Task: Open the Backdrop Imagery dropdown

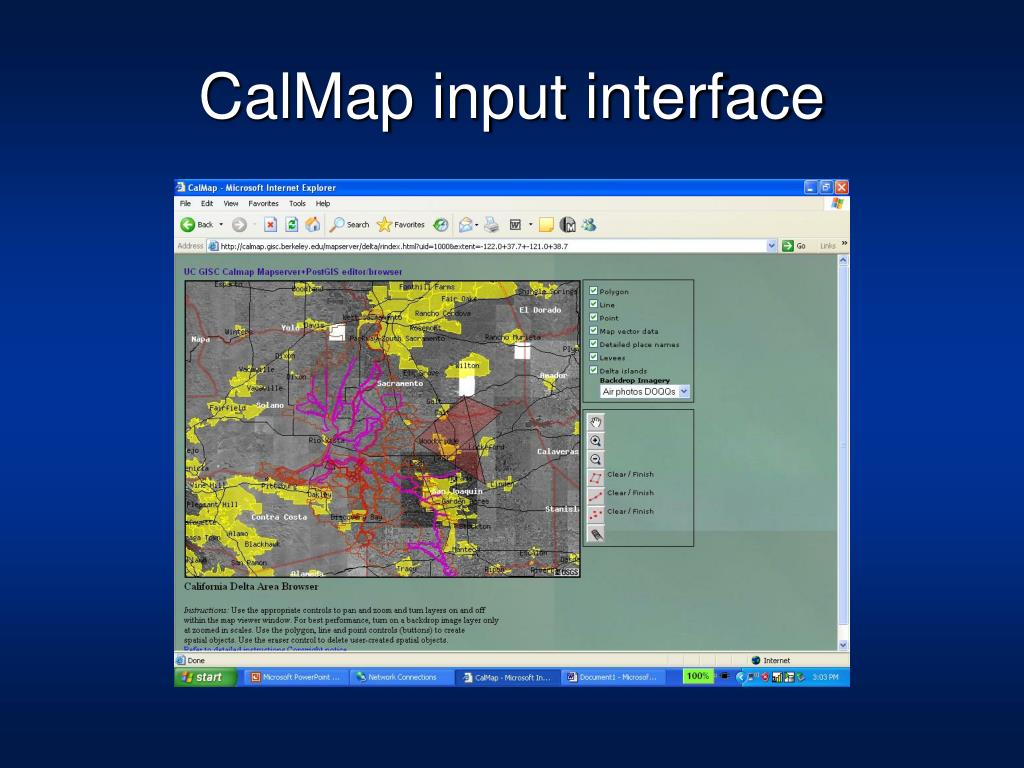Action: pyautogui.click(x=645, y=391)
